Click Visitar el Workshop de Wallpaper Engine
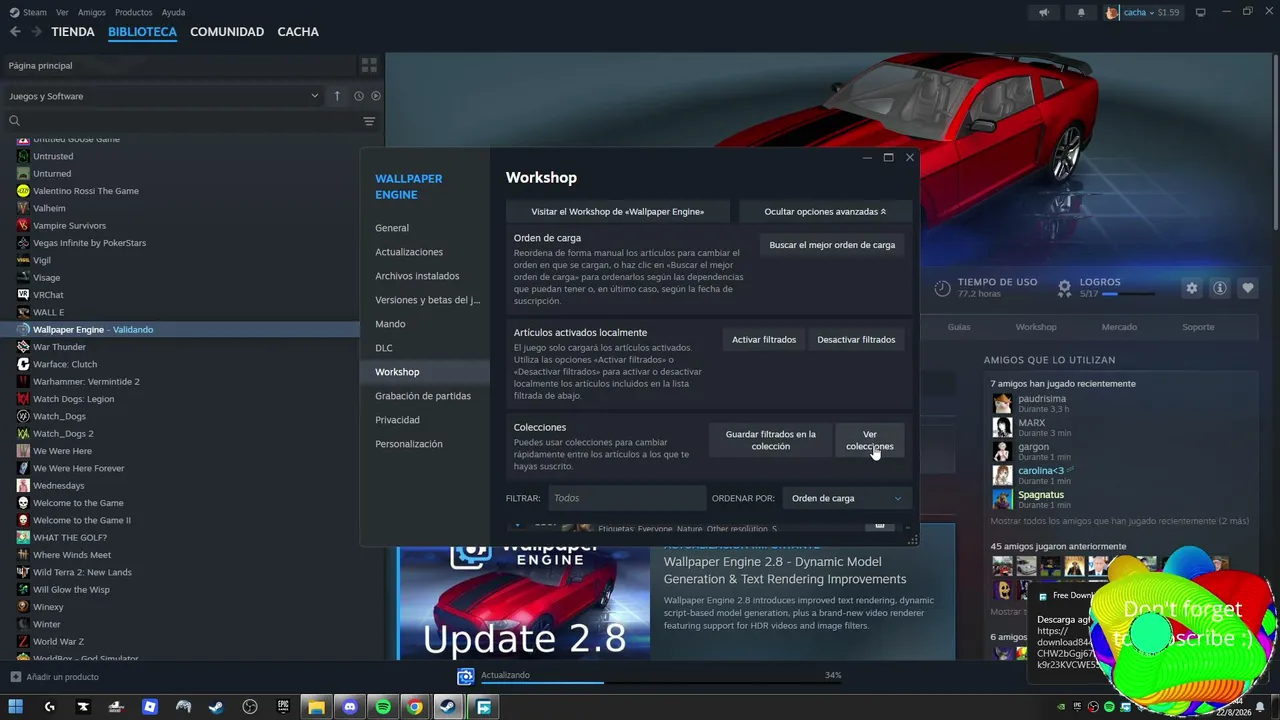Screen dimensions: 1280x720 pyautogui.click(x=617, y=212)
